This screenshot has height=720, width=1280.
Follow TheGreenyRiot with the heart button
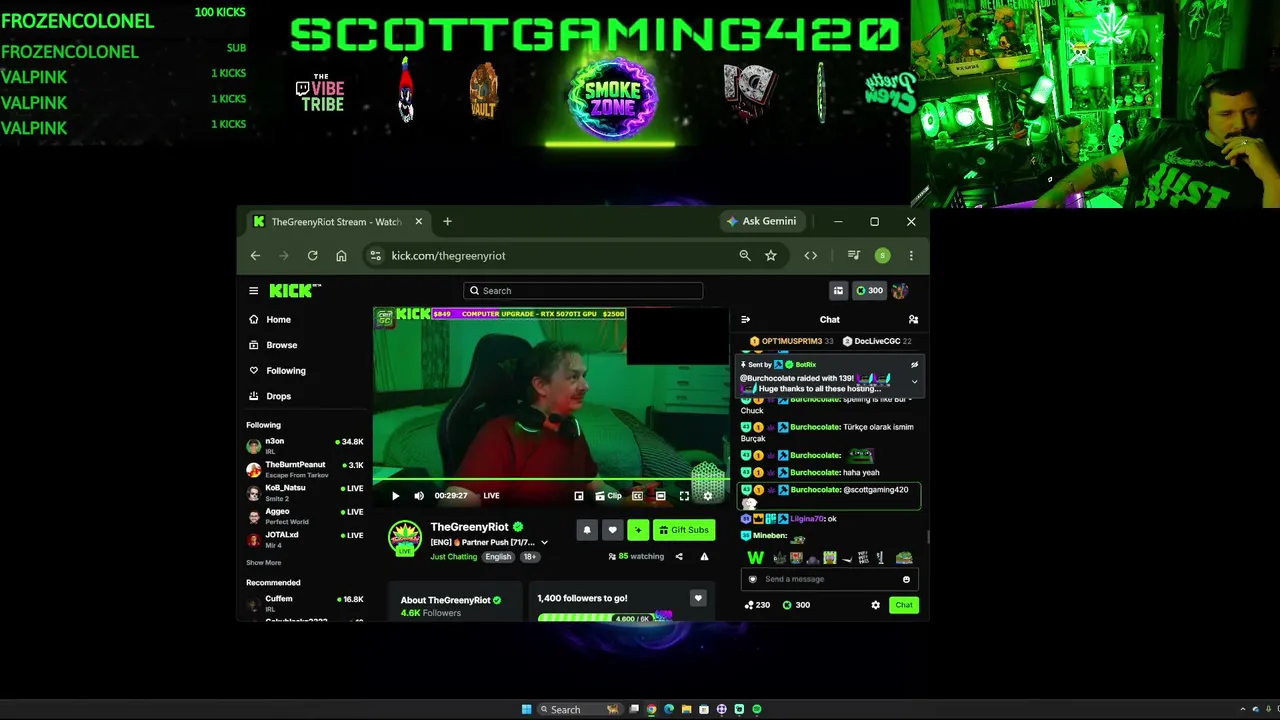[x=612, y=530]
